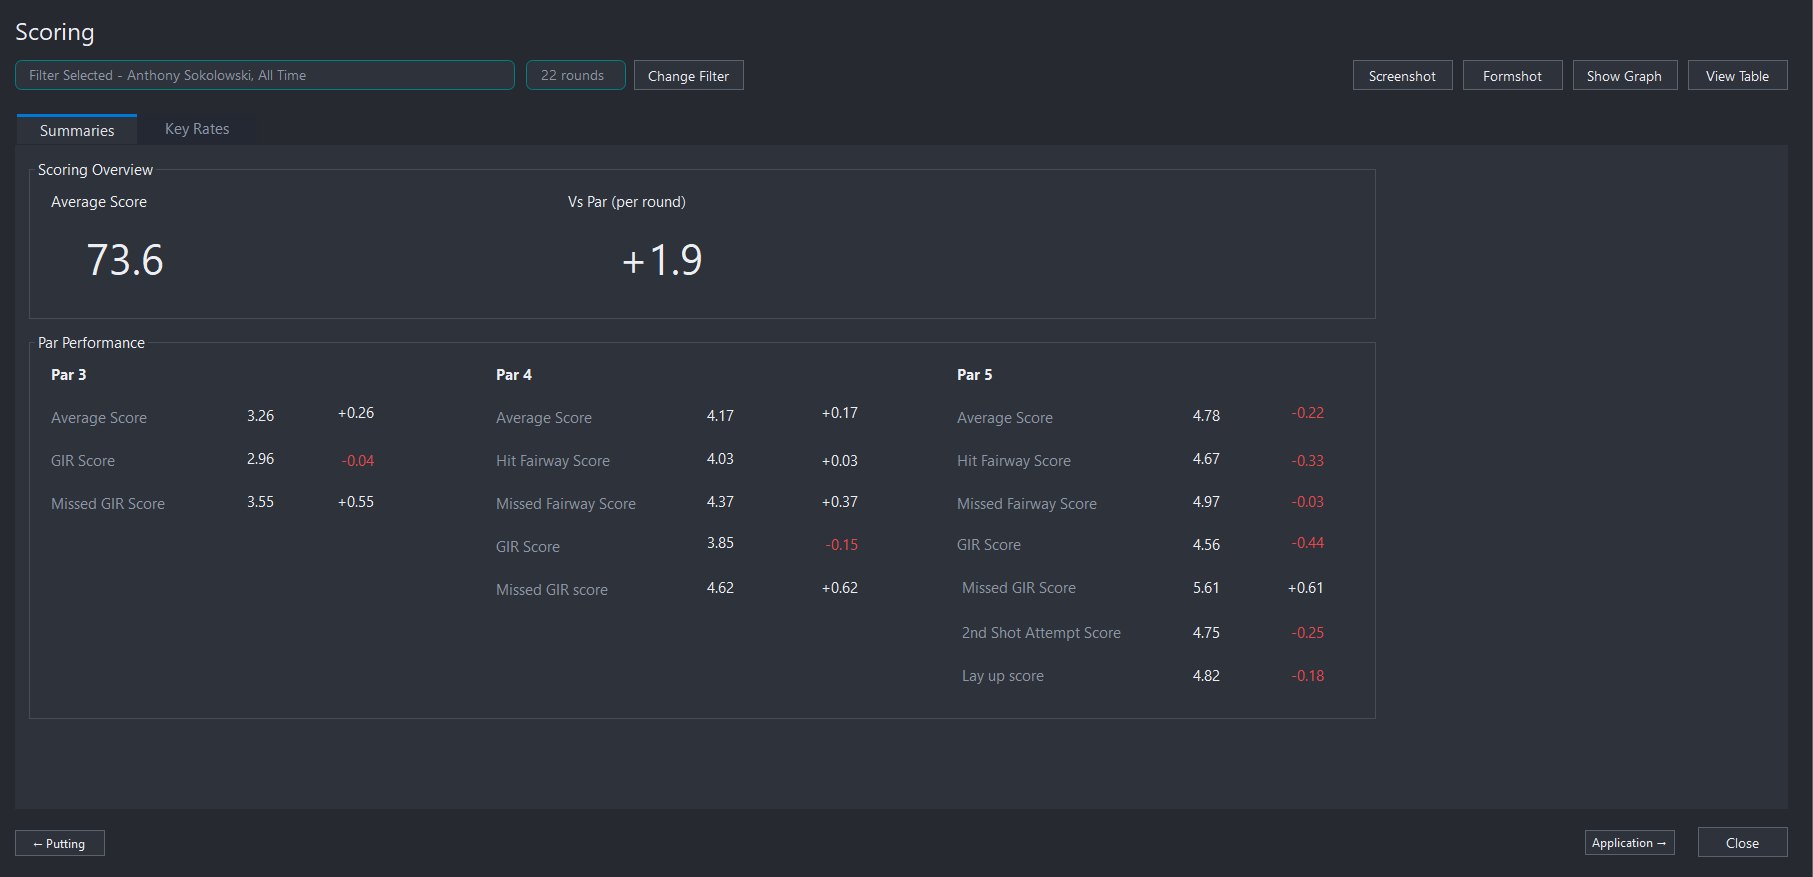Select the 4.97 Missed Fairway value
The height and width of the screenshot is (877, 1813).
1206,502
